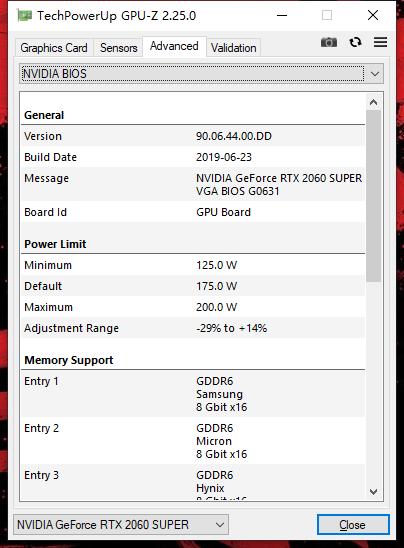
Task: Click the Message row label
Action: (x=46, y=178)
